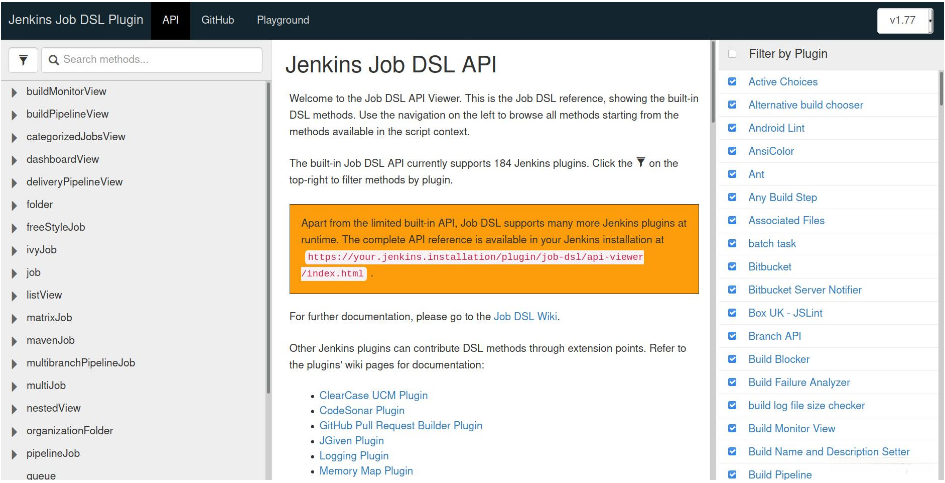Toggle the Filter by Plugin master checkbox
Viewport: 945px width, 483px height.
(x=733, y=54)
